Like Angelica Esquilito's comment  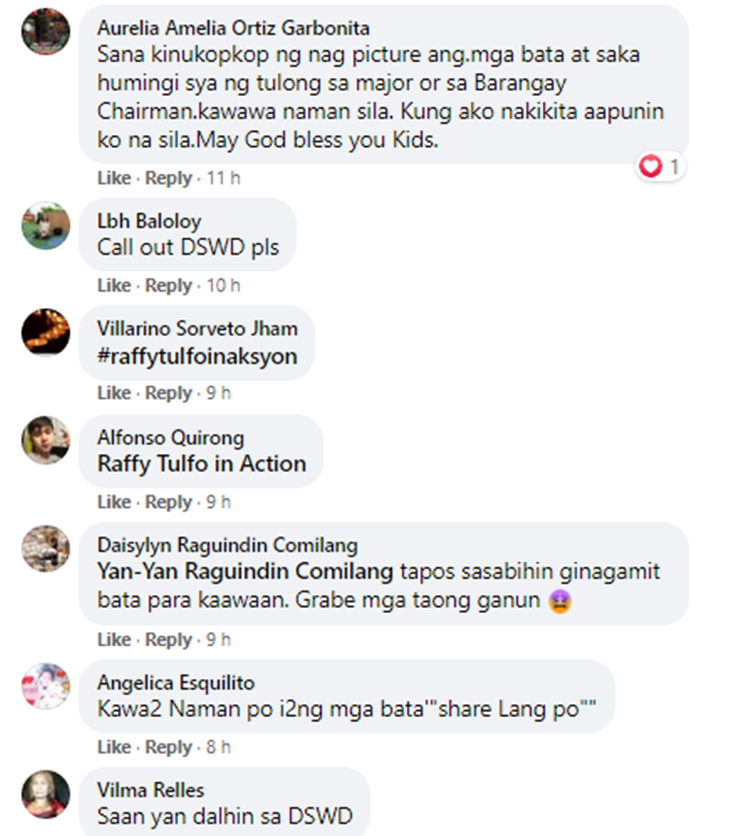pos(114,747)
